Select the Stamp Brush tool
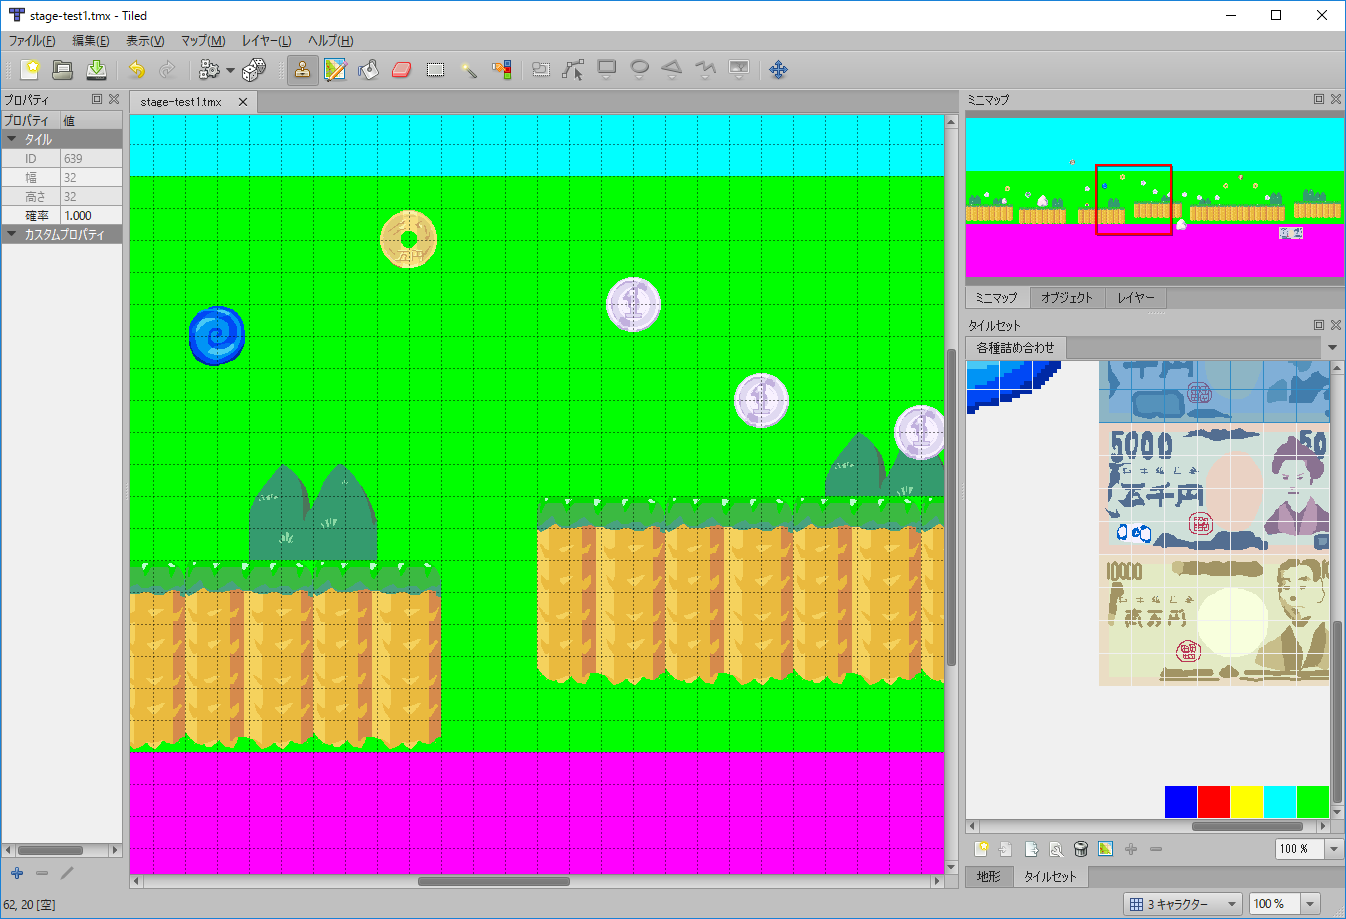1346x919 pixels. pos(302,69)
